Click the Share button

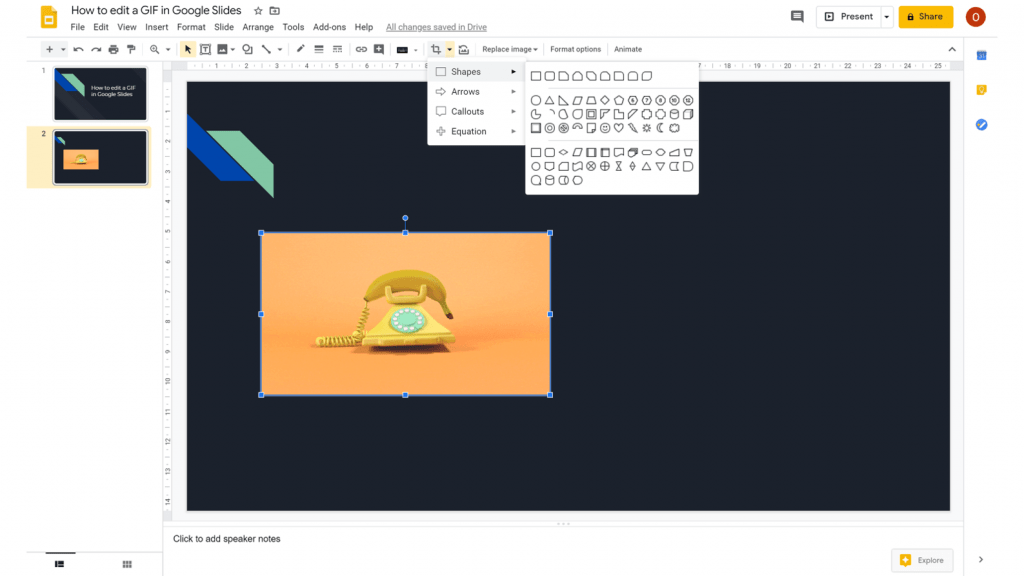925,17
